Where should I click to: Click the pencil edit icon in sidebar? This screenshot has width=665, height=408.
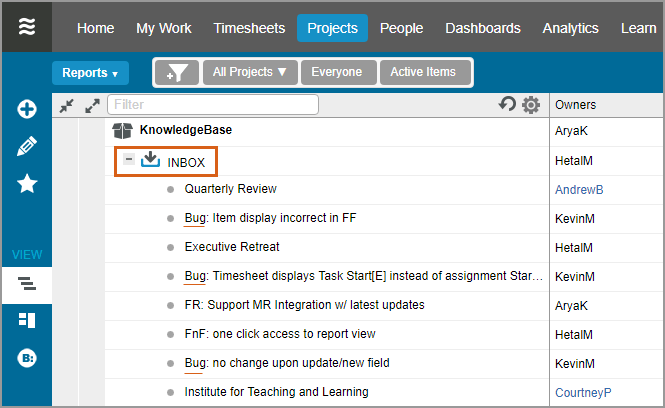click(27, 146)
